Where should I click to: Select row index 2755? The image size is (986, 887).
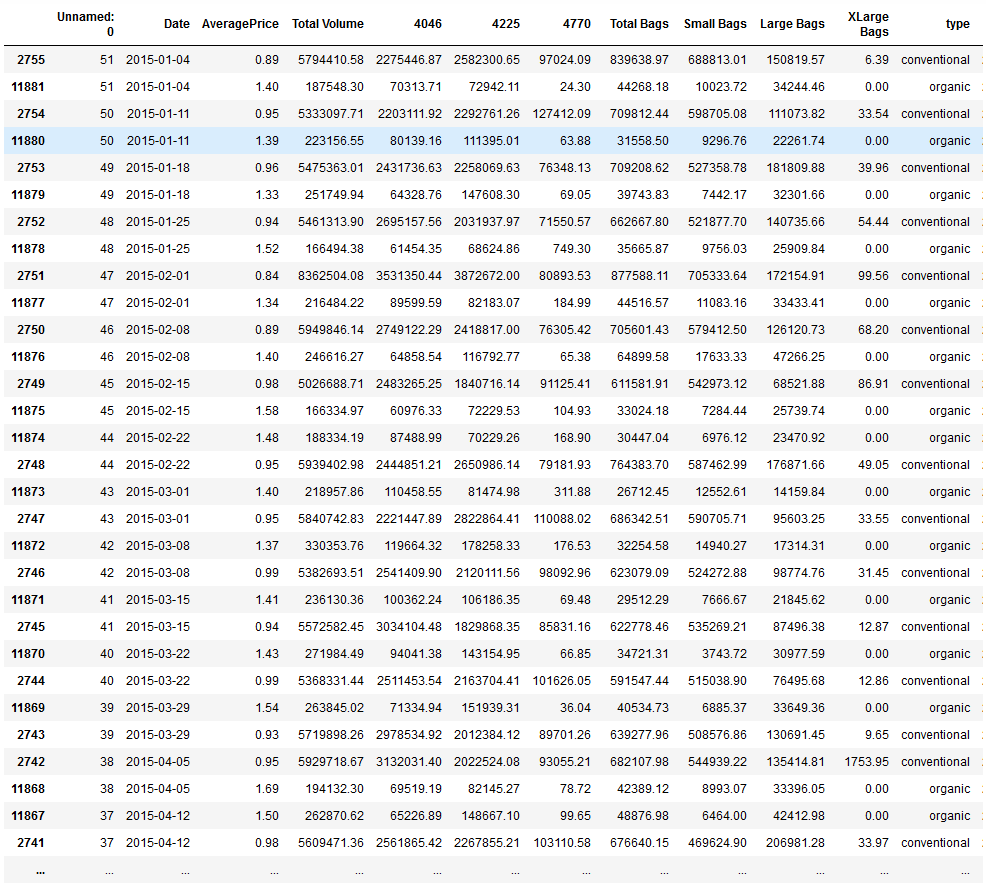pyautogui.click(x=31, y=60)
